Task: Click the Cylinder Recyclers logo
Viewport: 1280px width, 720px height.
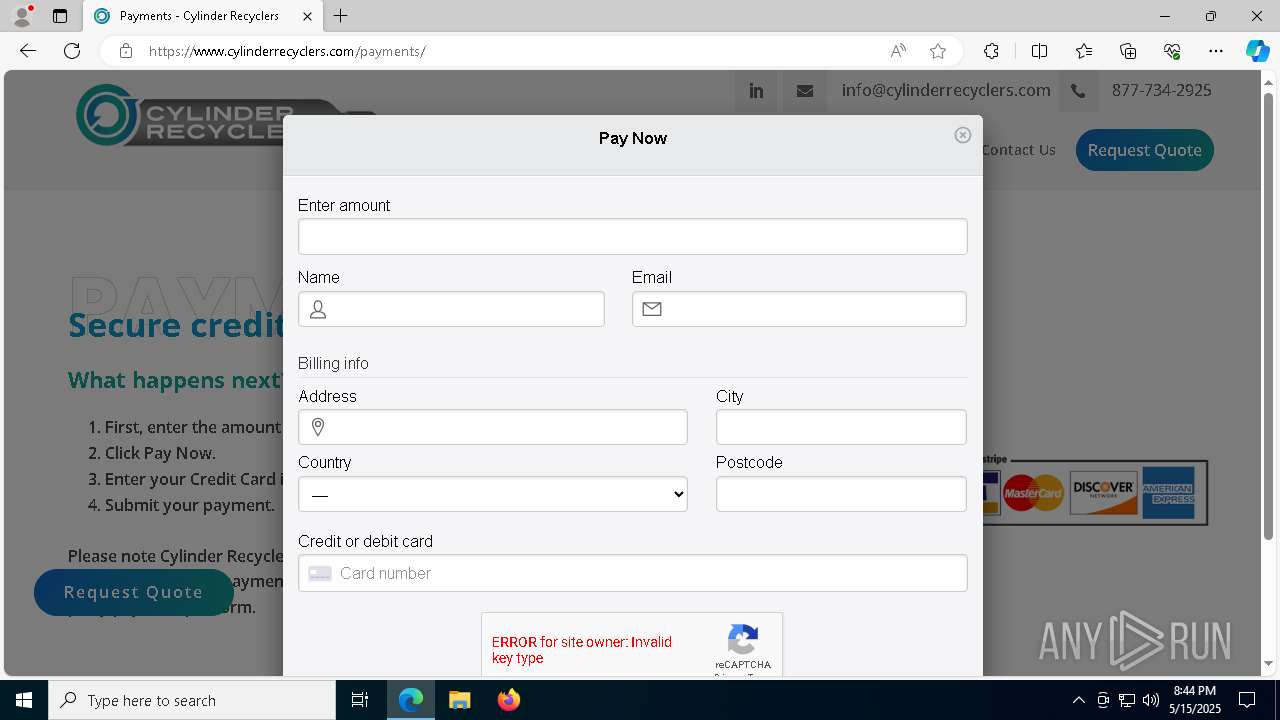Action: point(180,115)
